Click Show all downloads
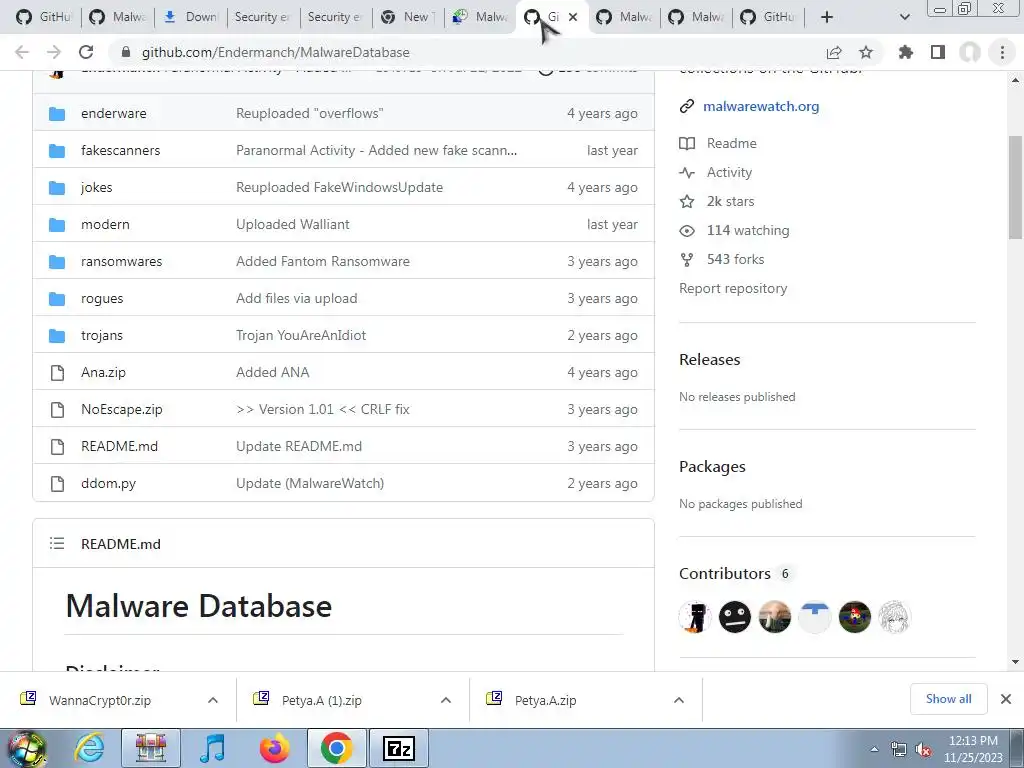Viewport: 1024px width, 768px height. (x=948, y=699)
